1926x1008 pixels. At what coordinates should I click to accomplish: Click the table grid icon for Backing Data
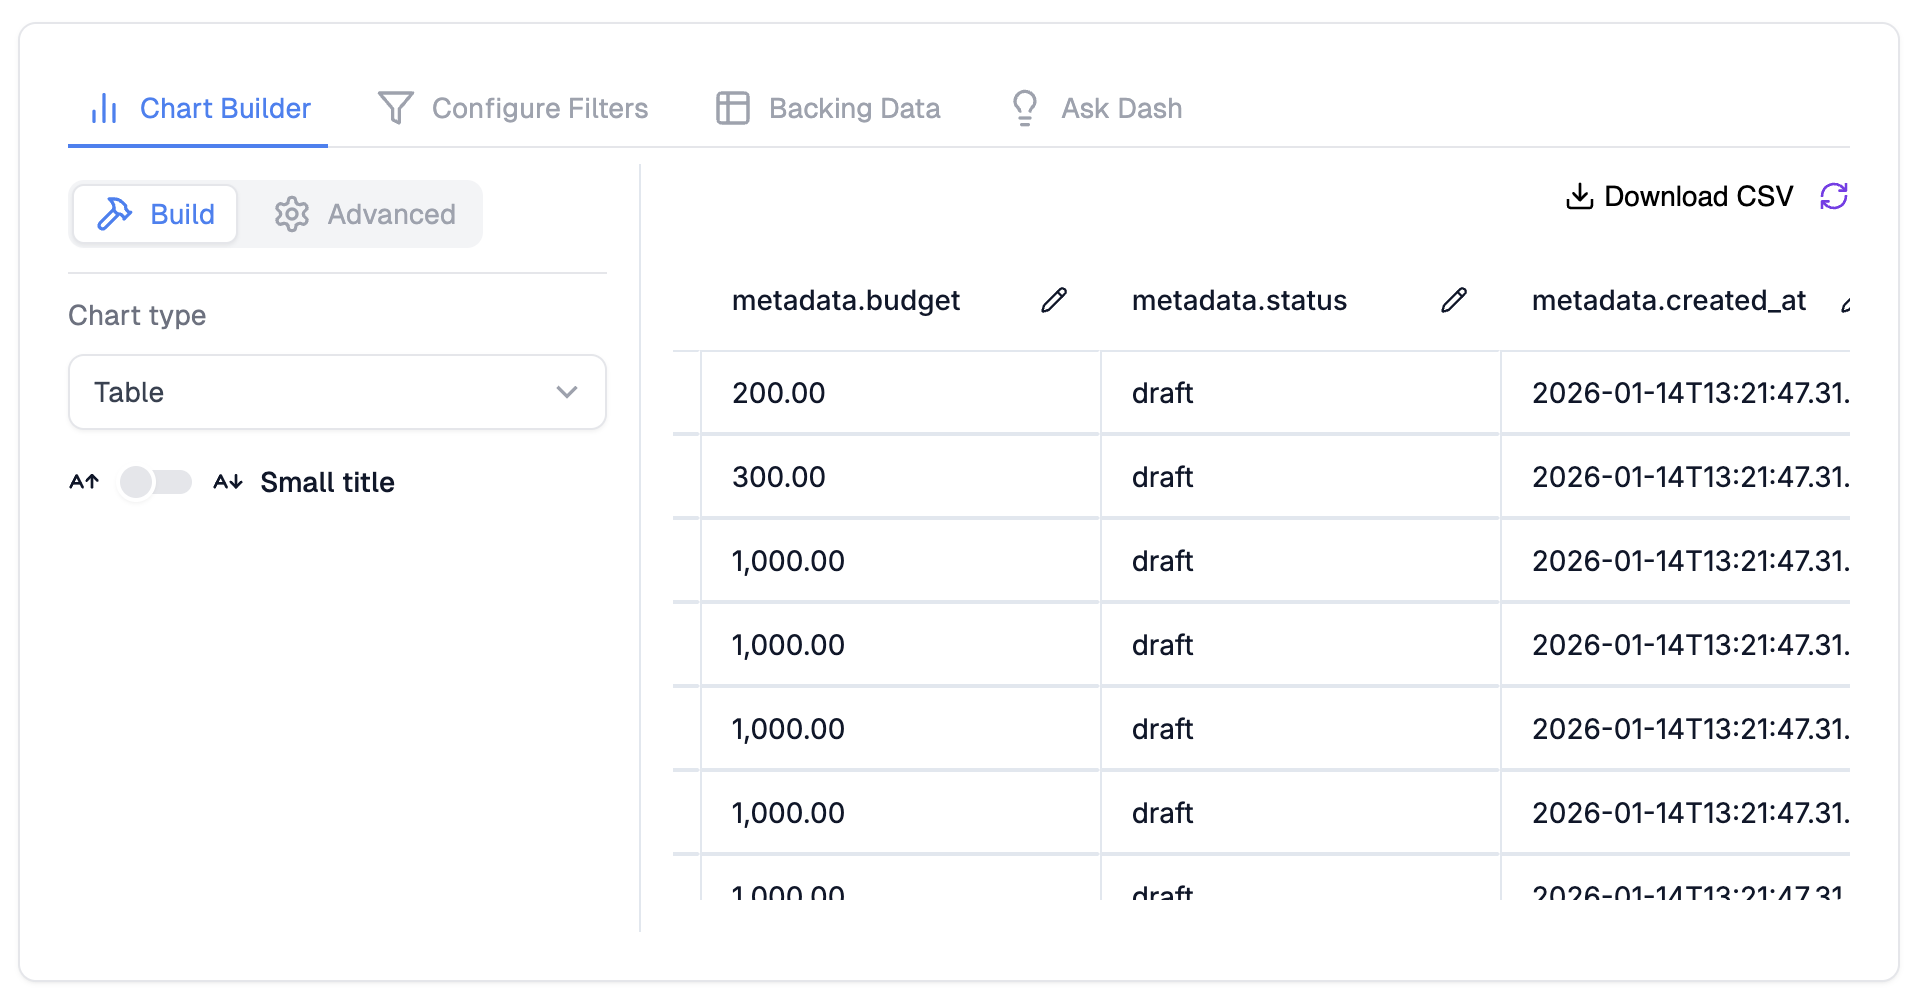pos(732,108)
